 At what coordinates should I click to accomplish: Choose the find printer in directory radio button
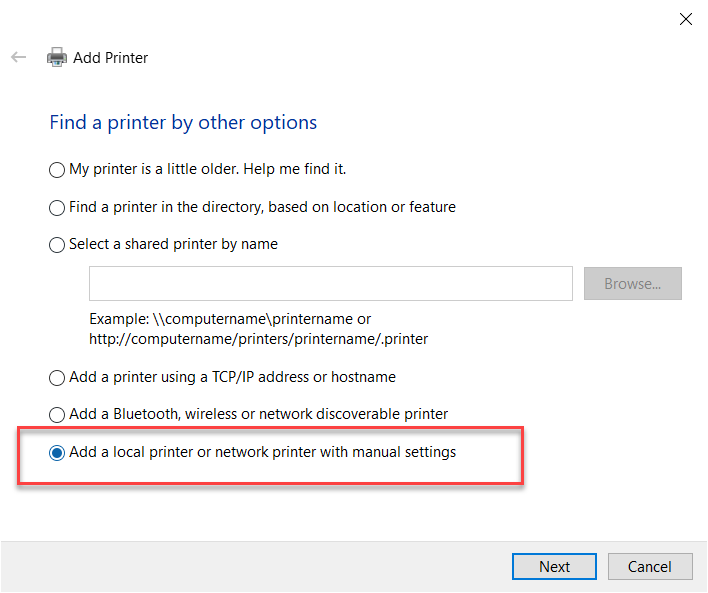pos(57,208)
